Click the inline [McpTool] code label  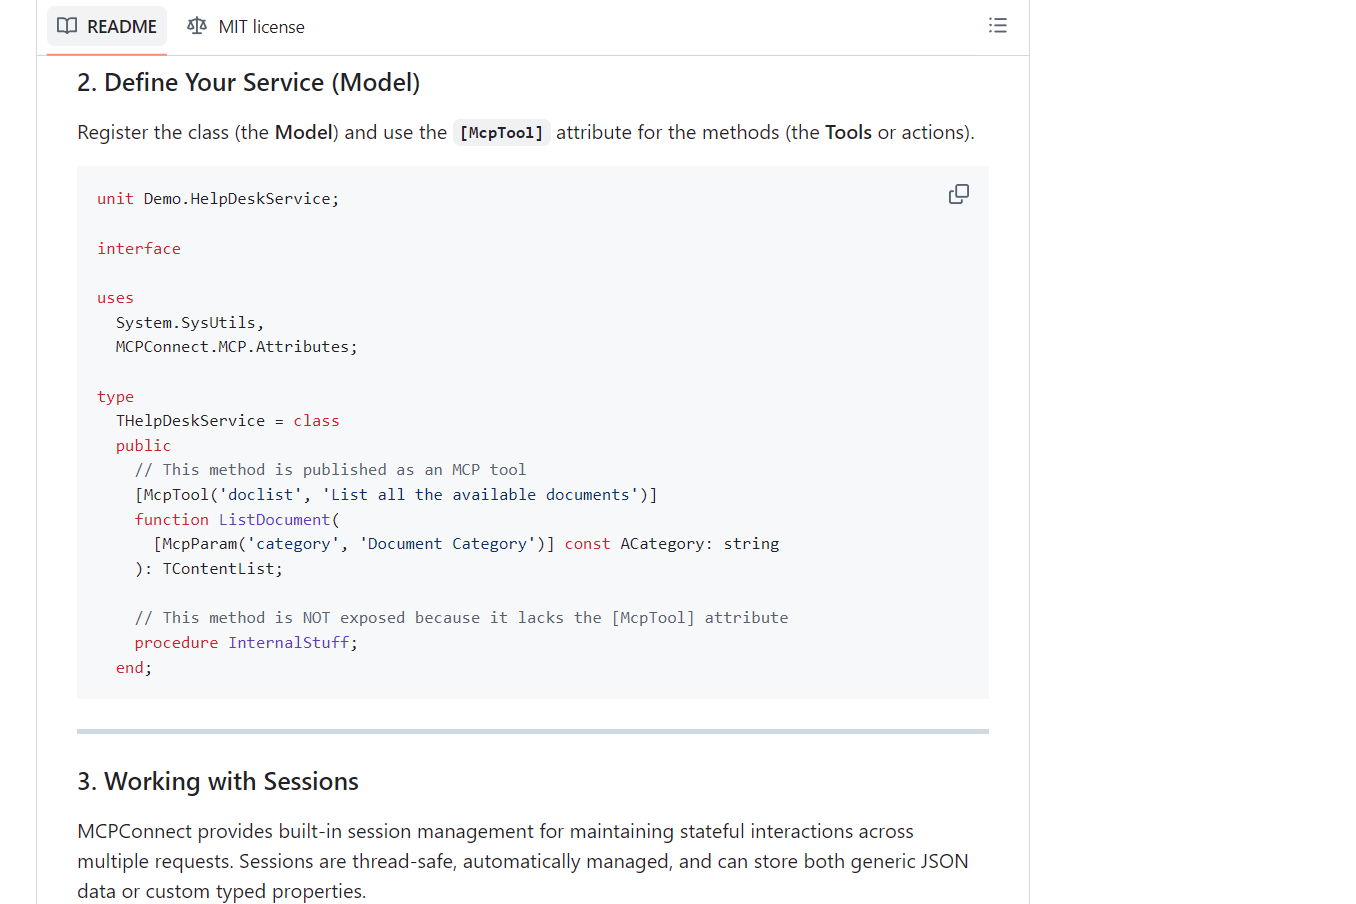point(501,133)
